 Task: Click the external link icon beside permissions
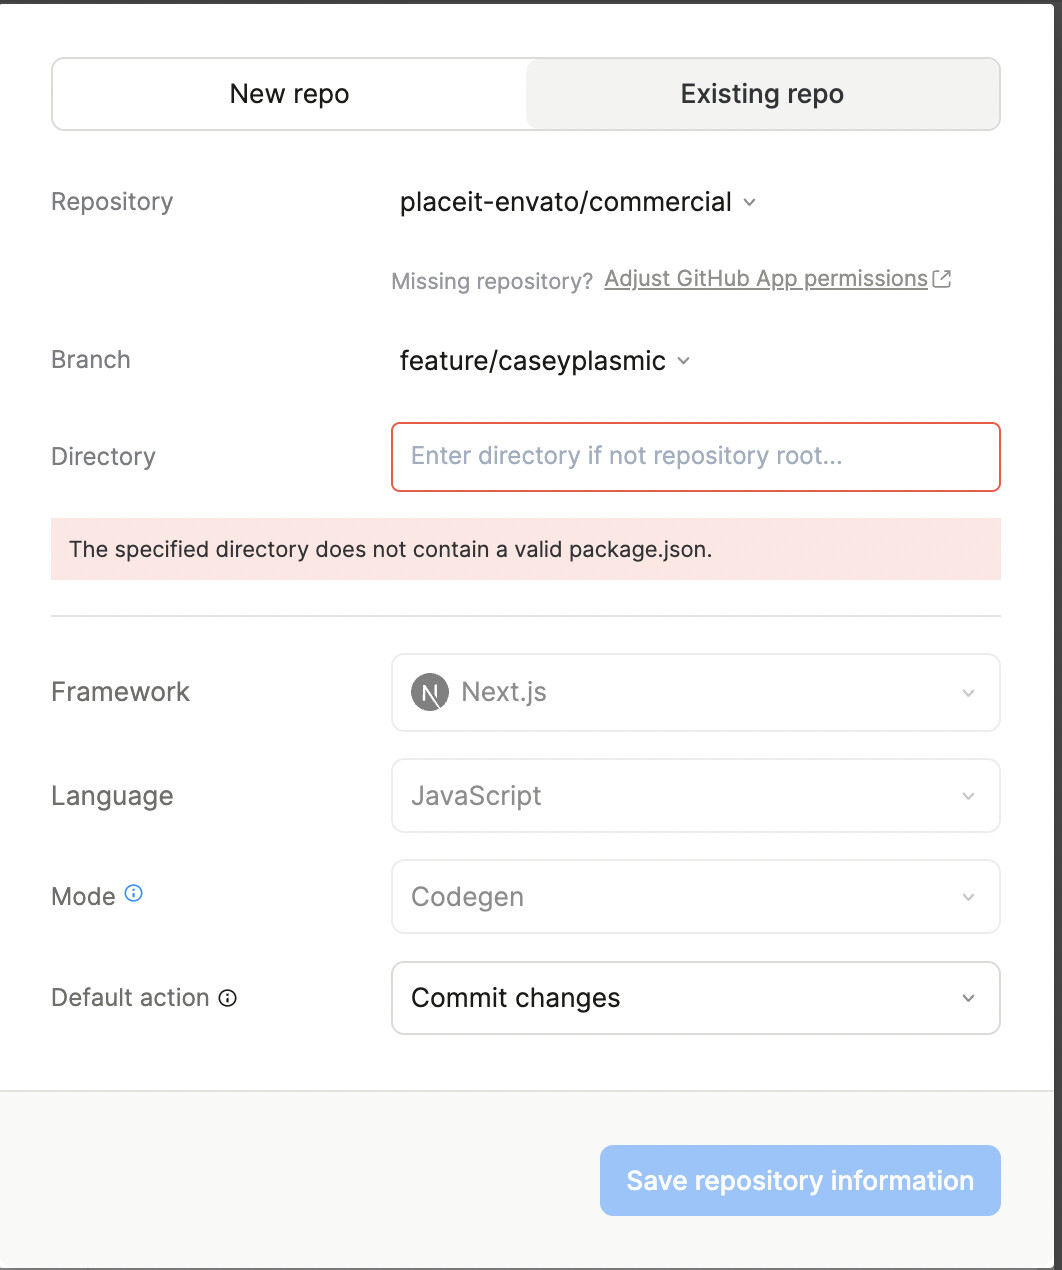[941, 279]
